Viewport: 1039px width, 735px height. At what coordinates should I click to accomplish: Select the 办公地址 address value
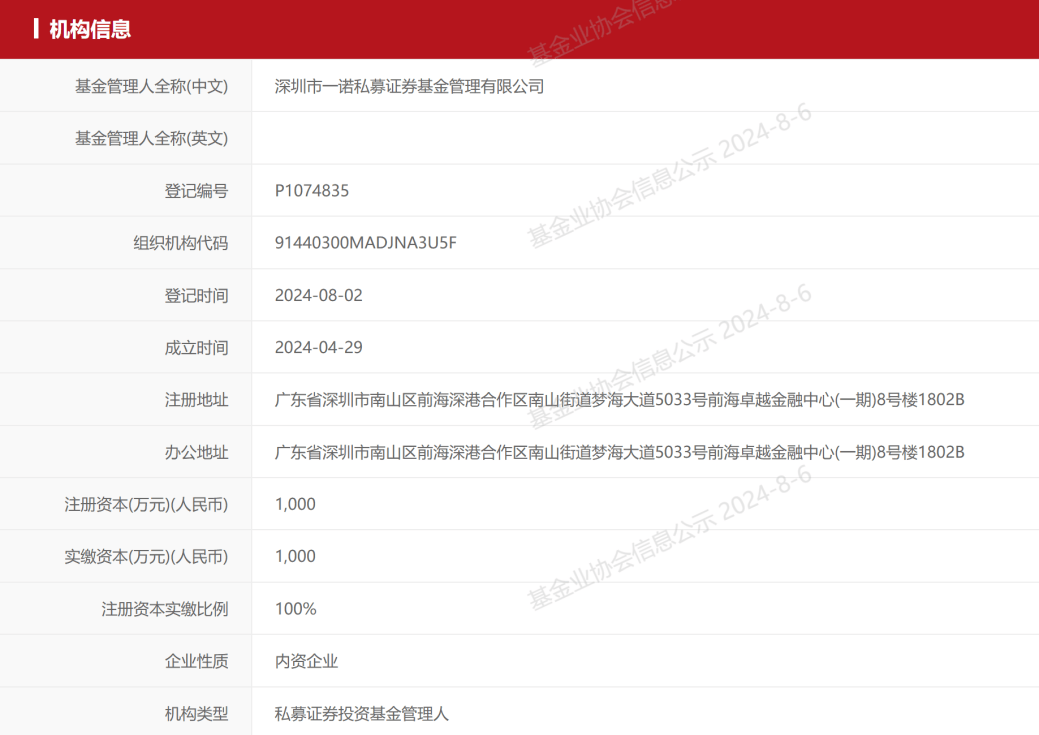click(620, 453)
